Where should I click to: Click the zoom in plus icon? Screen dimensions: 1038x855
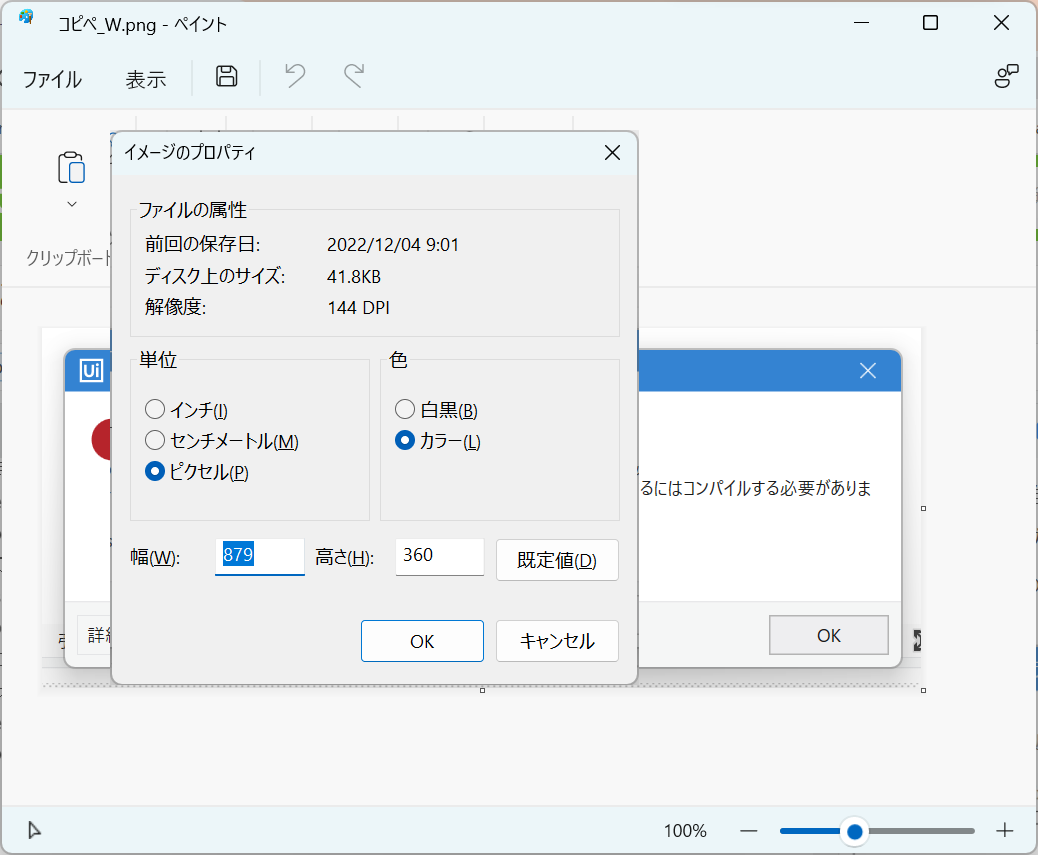(x=1003, y=830)
